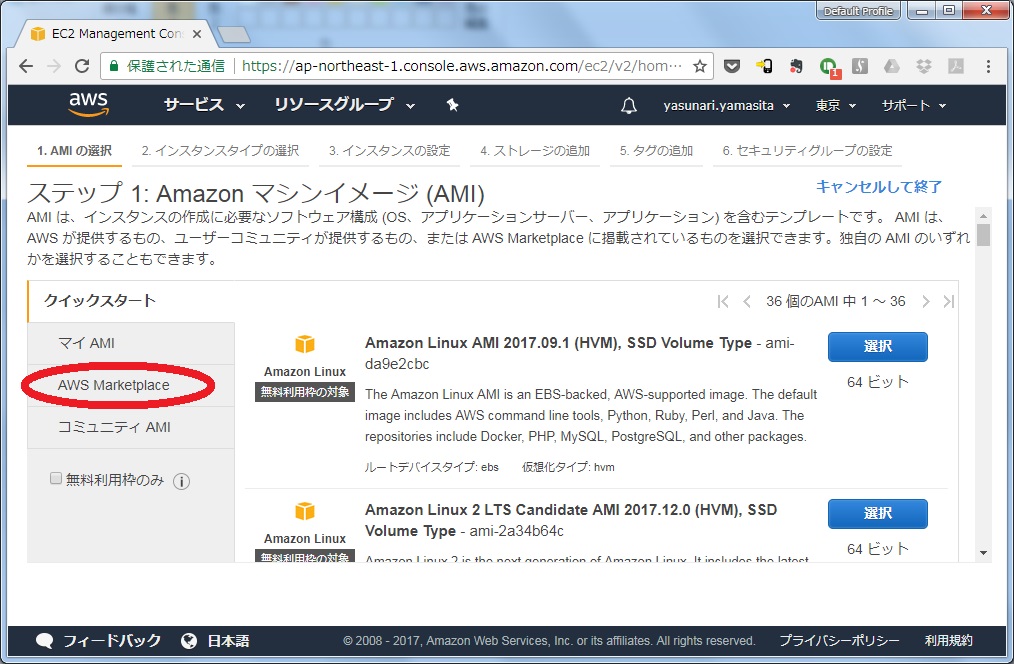Click the 日本語 language link

point(228,641)
